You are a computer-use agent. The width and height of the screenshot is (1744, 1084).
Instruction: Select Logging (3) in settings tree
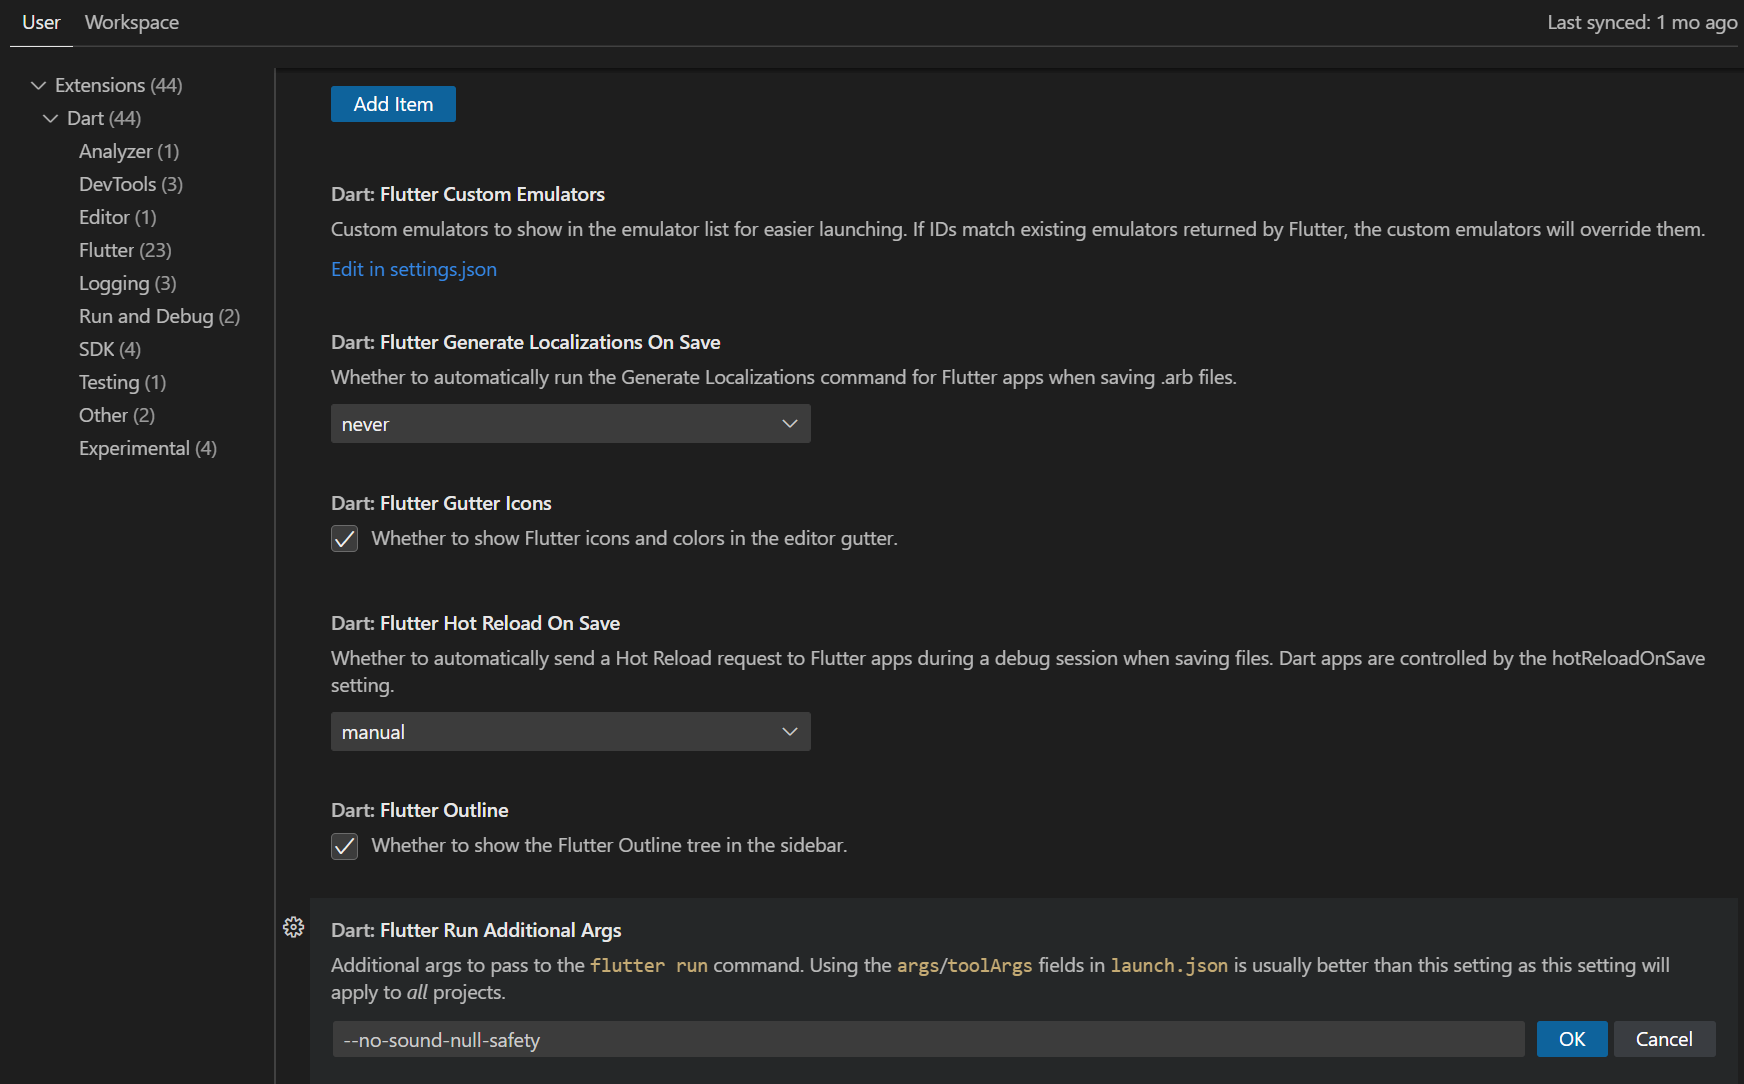coord(128,283)
